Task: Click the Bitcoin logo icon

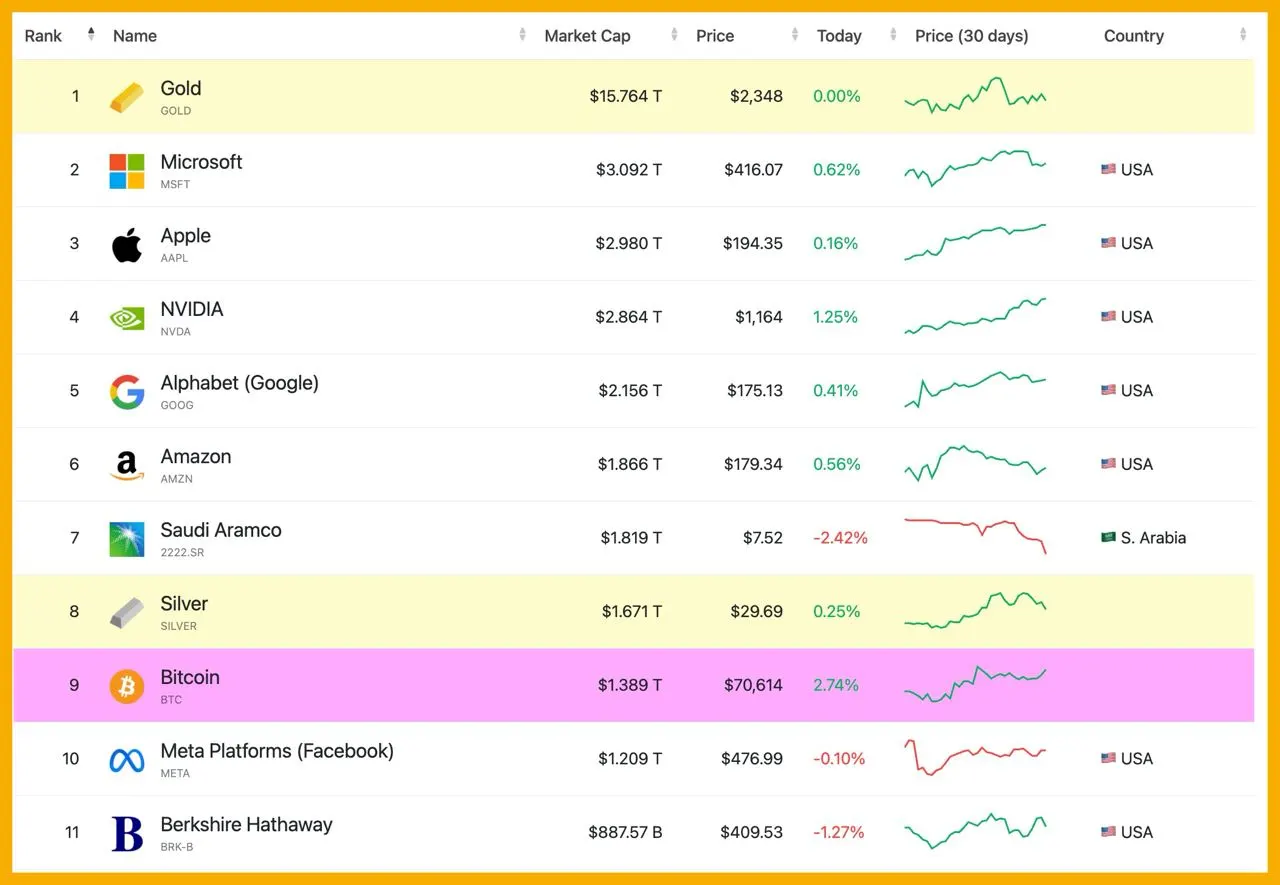Action: click(x=127, y=686)
